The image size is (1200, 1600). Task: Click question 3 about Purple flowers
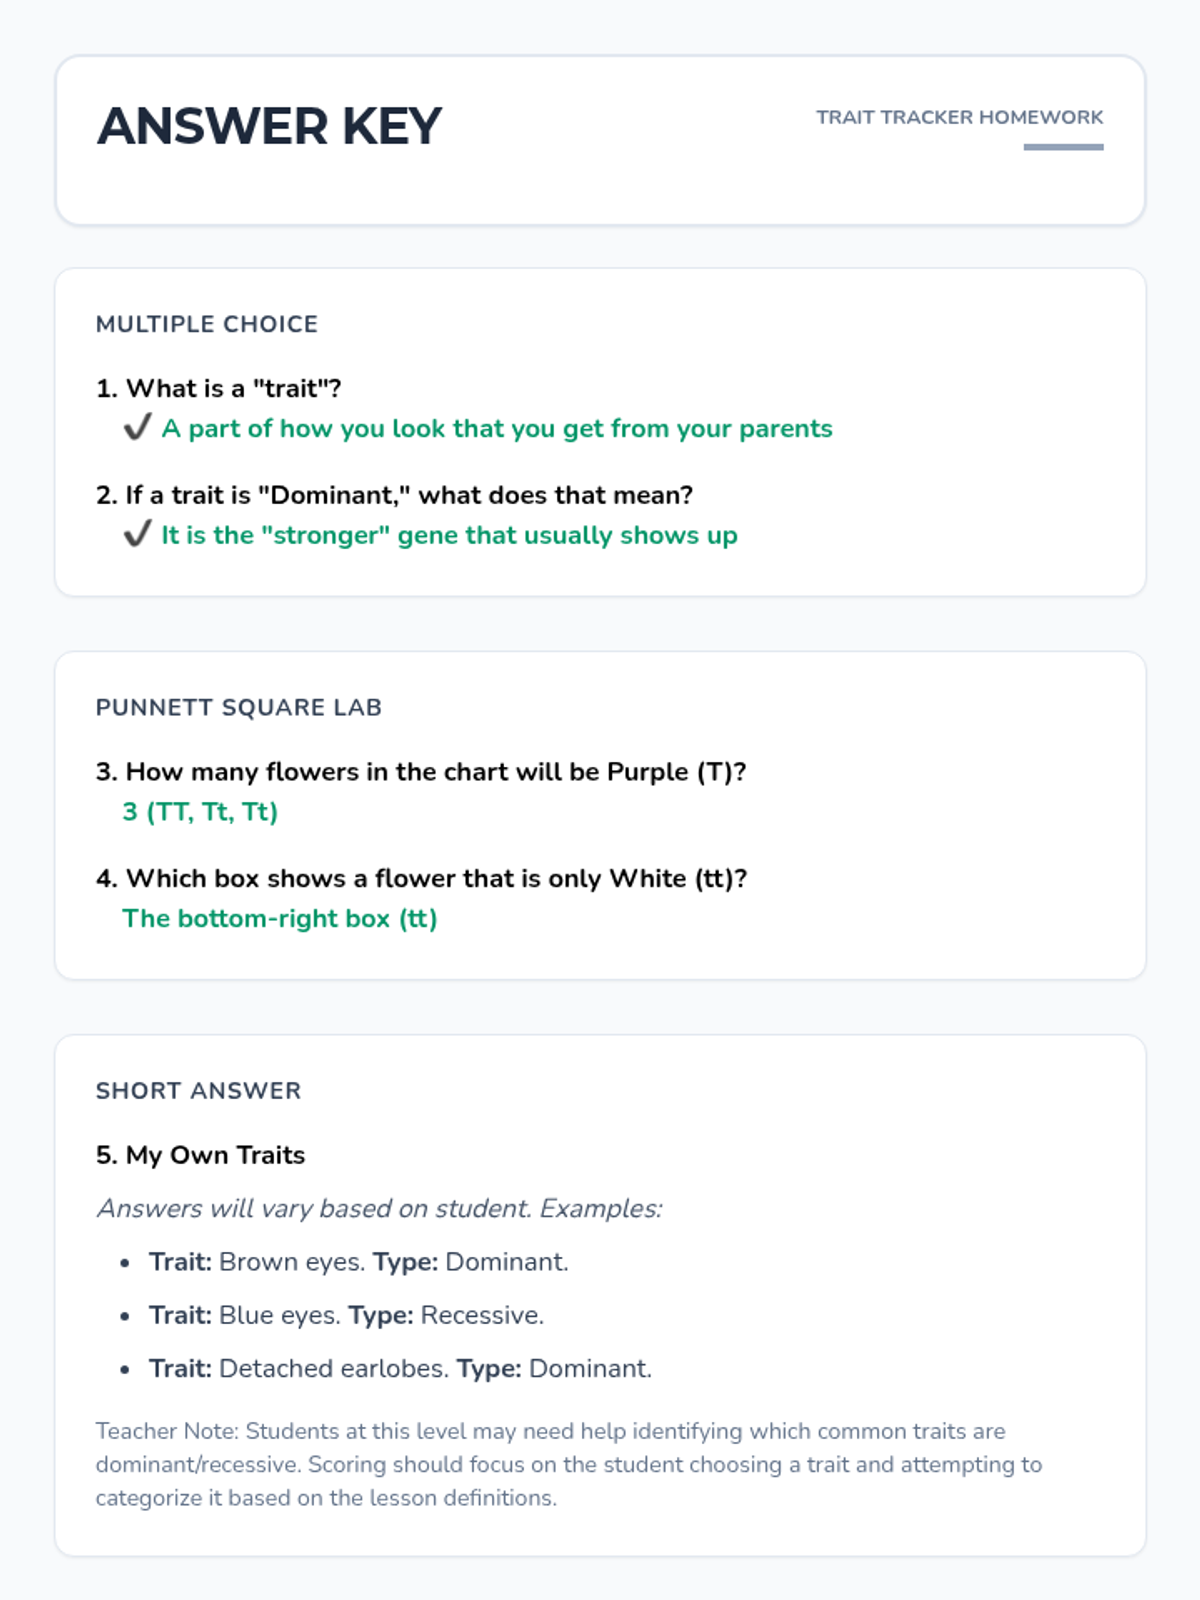[421, 772]
